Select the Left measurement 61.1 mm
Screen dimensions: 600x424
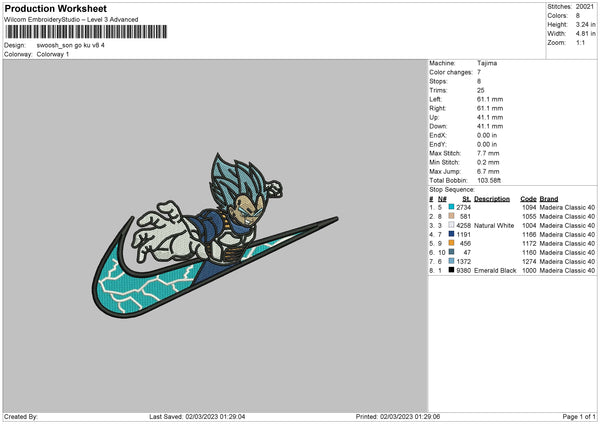pyautogui.click(x=490, y=99)
